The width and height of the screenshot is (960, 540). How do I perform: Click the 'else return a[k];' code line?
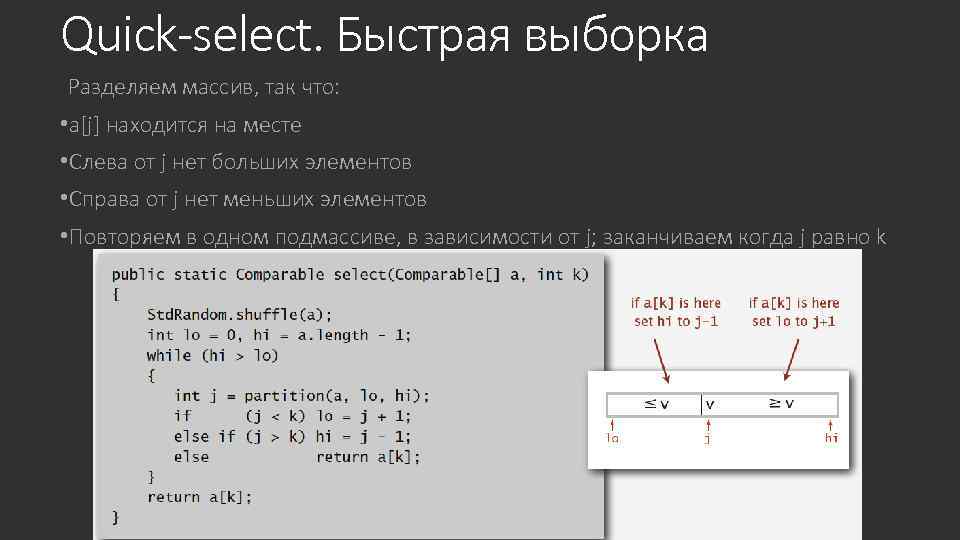tap(297, 457)
